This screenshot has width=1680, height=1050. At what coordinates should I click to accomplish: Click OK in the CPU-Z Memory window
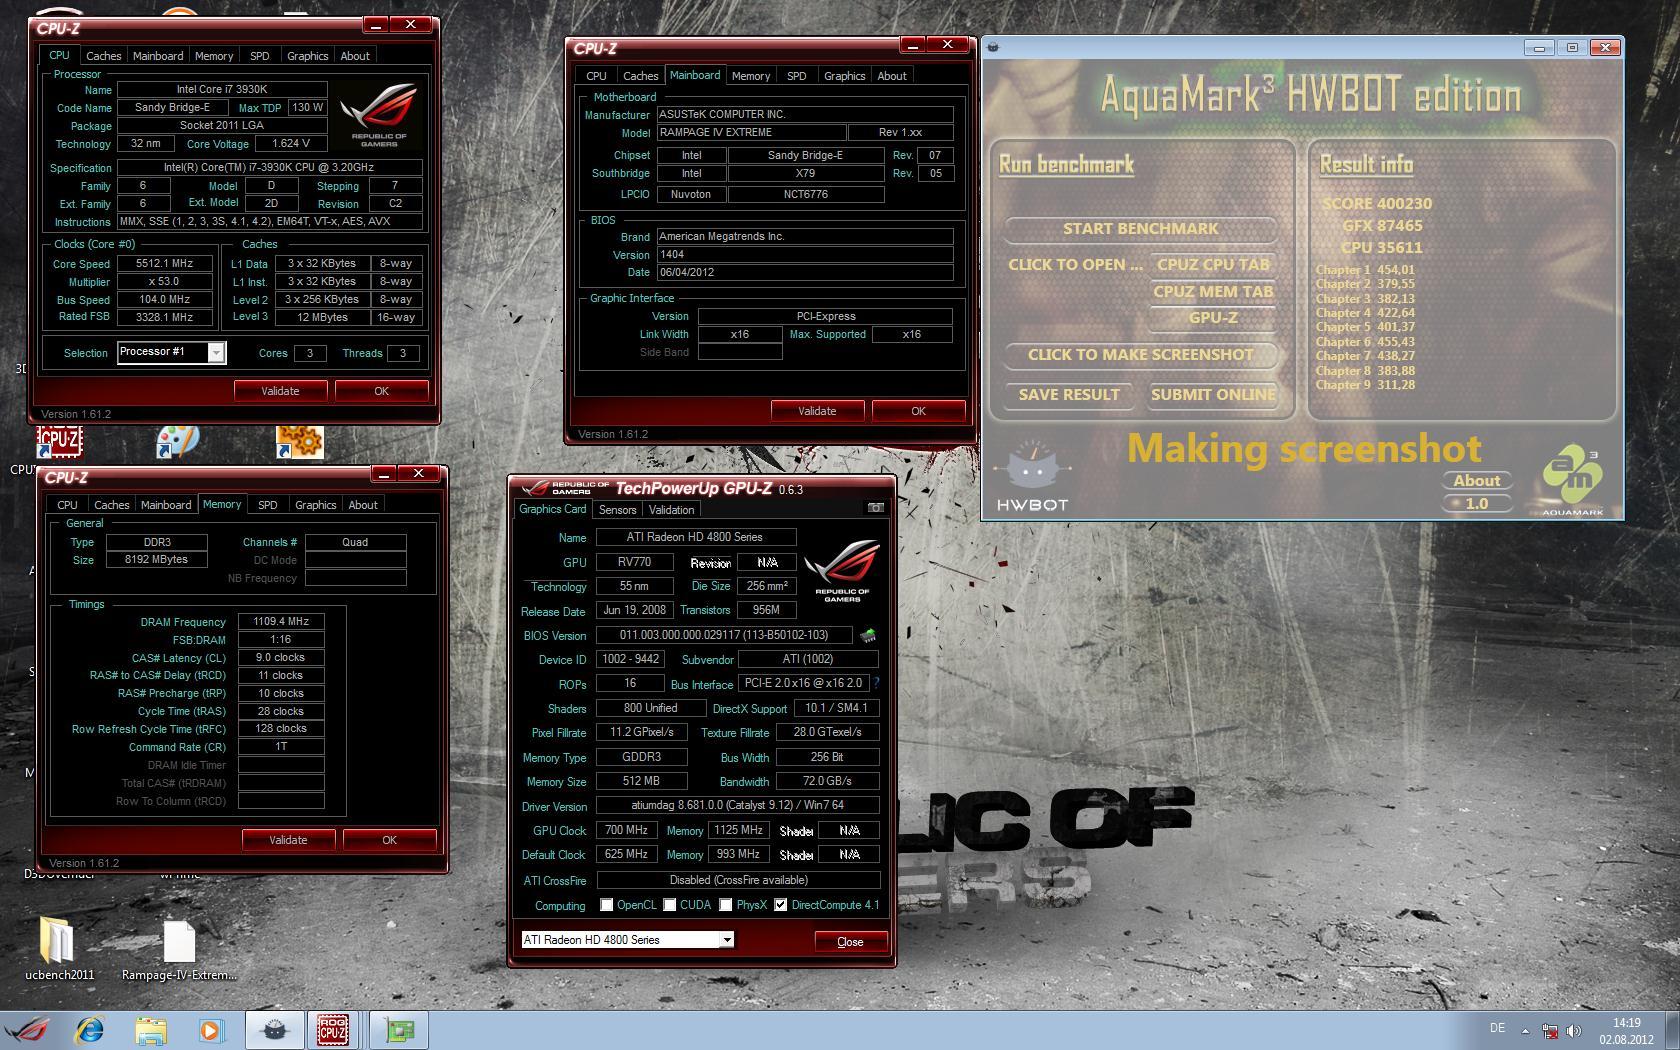point(389,840)
